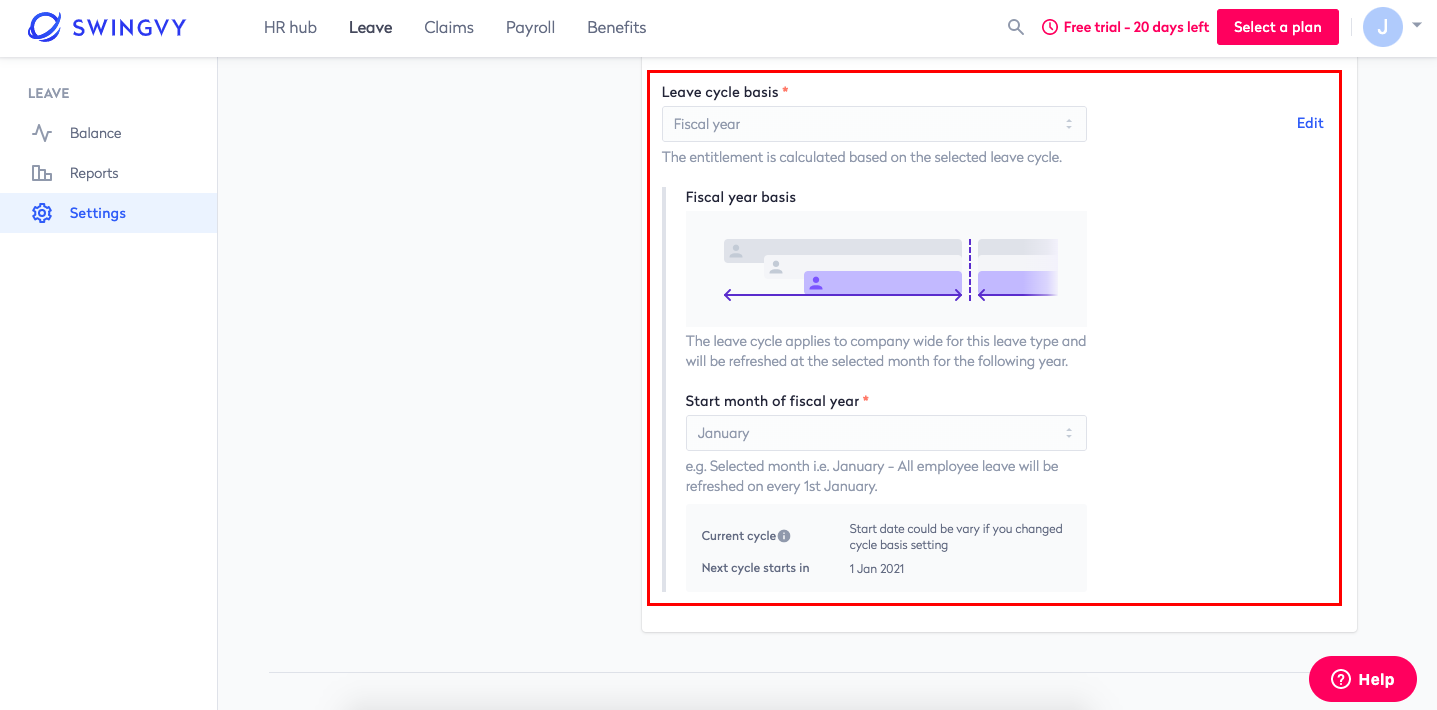The width and height of the screenshot is (1437, 710).
Task: Open the Start month of fiscal year dropdown
Action: point(886,433)
